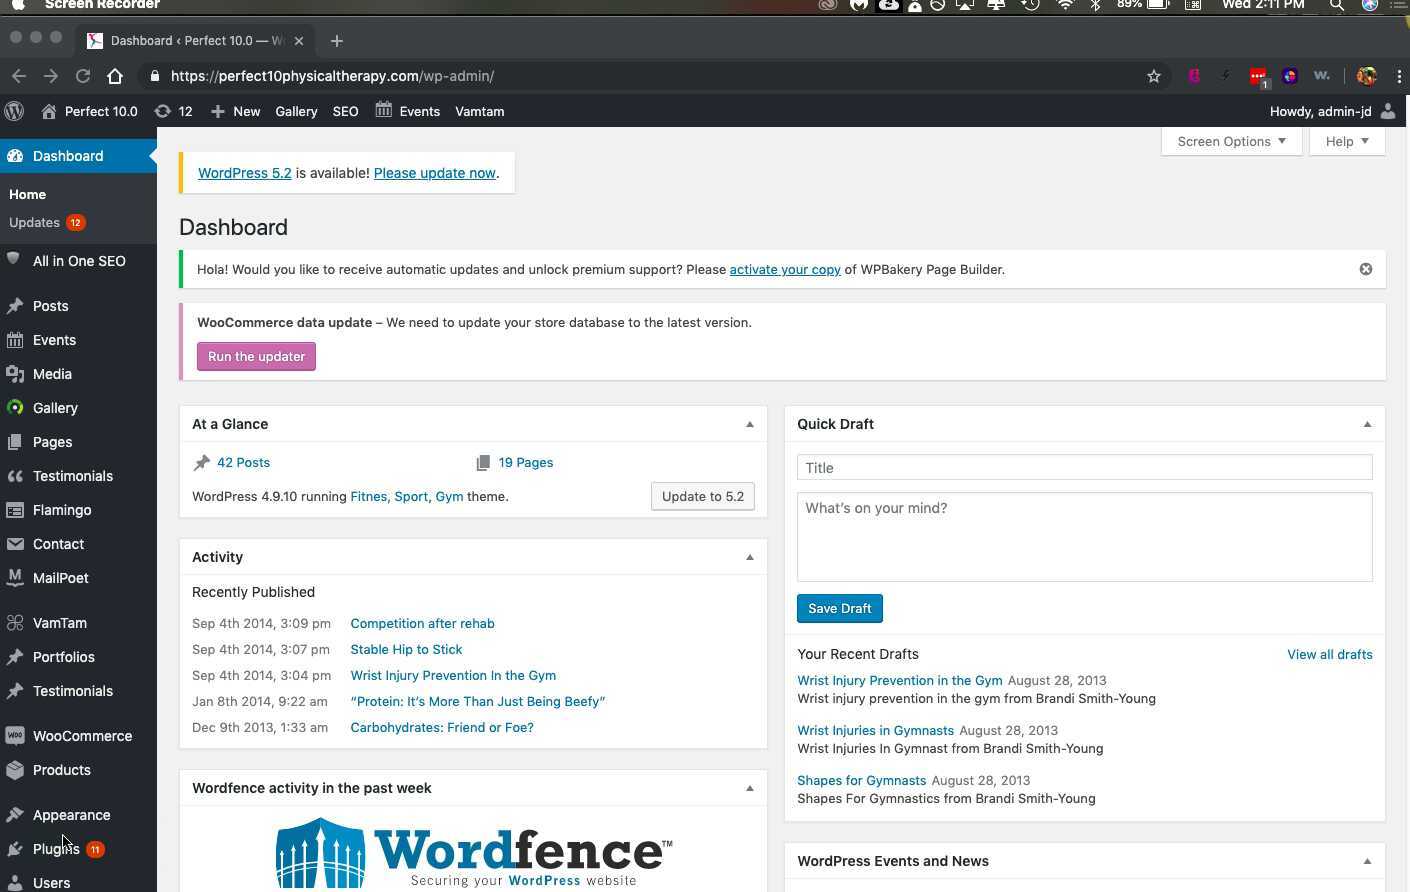Expand the Screen Options dropdown
1410x892 pixels.
tap(1231, 141)
